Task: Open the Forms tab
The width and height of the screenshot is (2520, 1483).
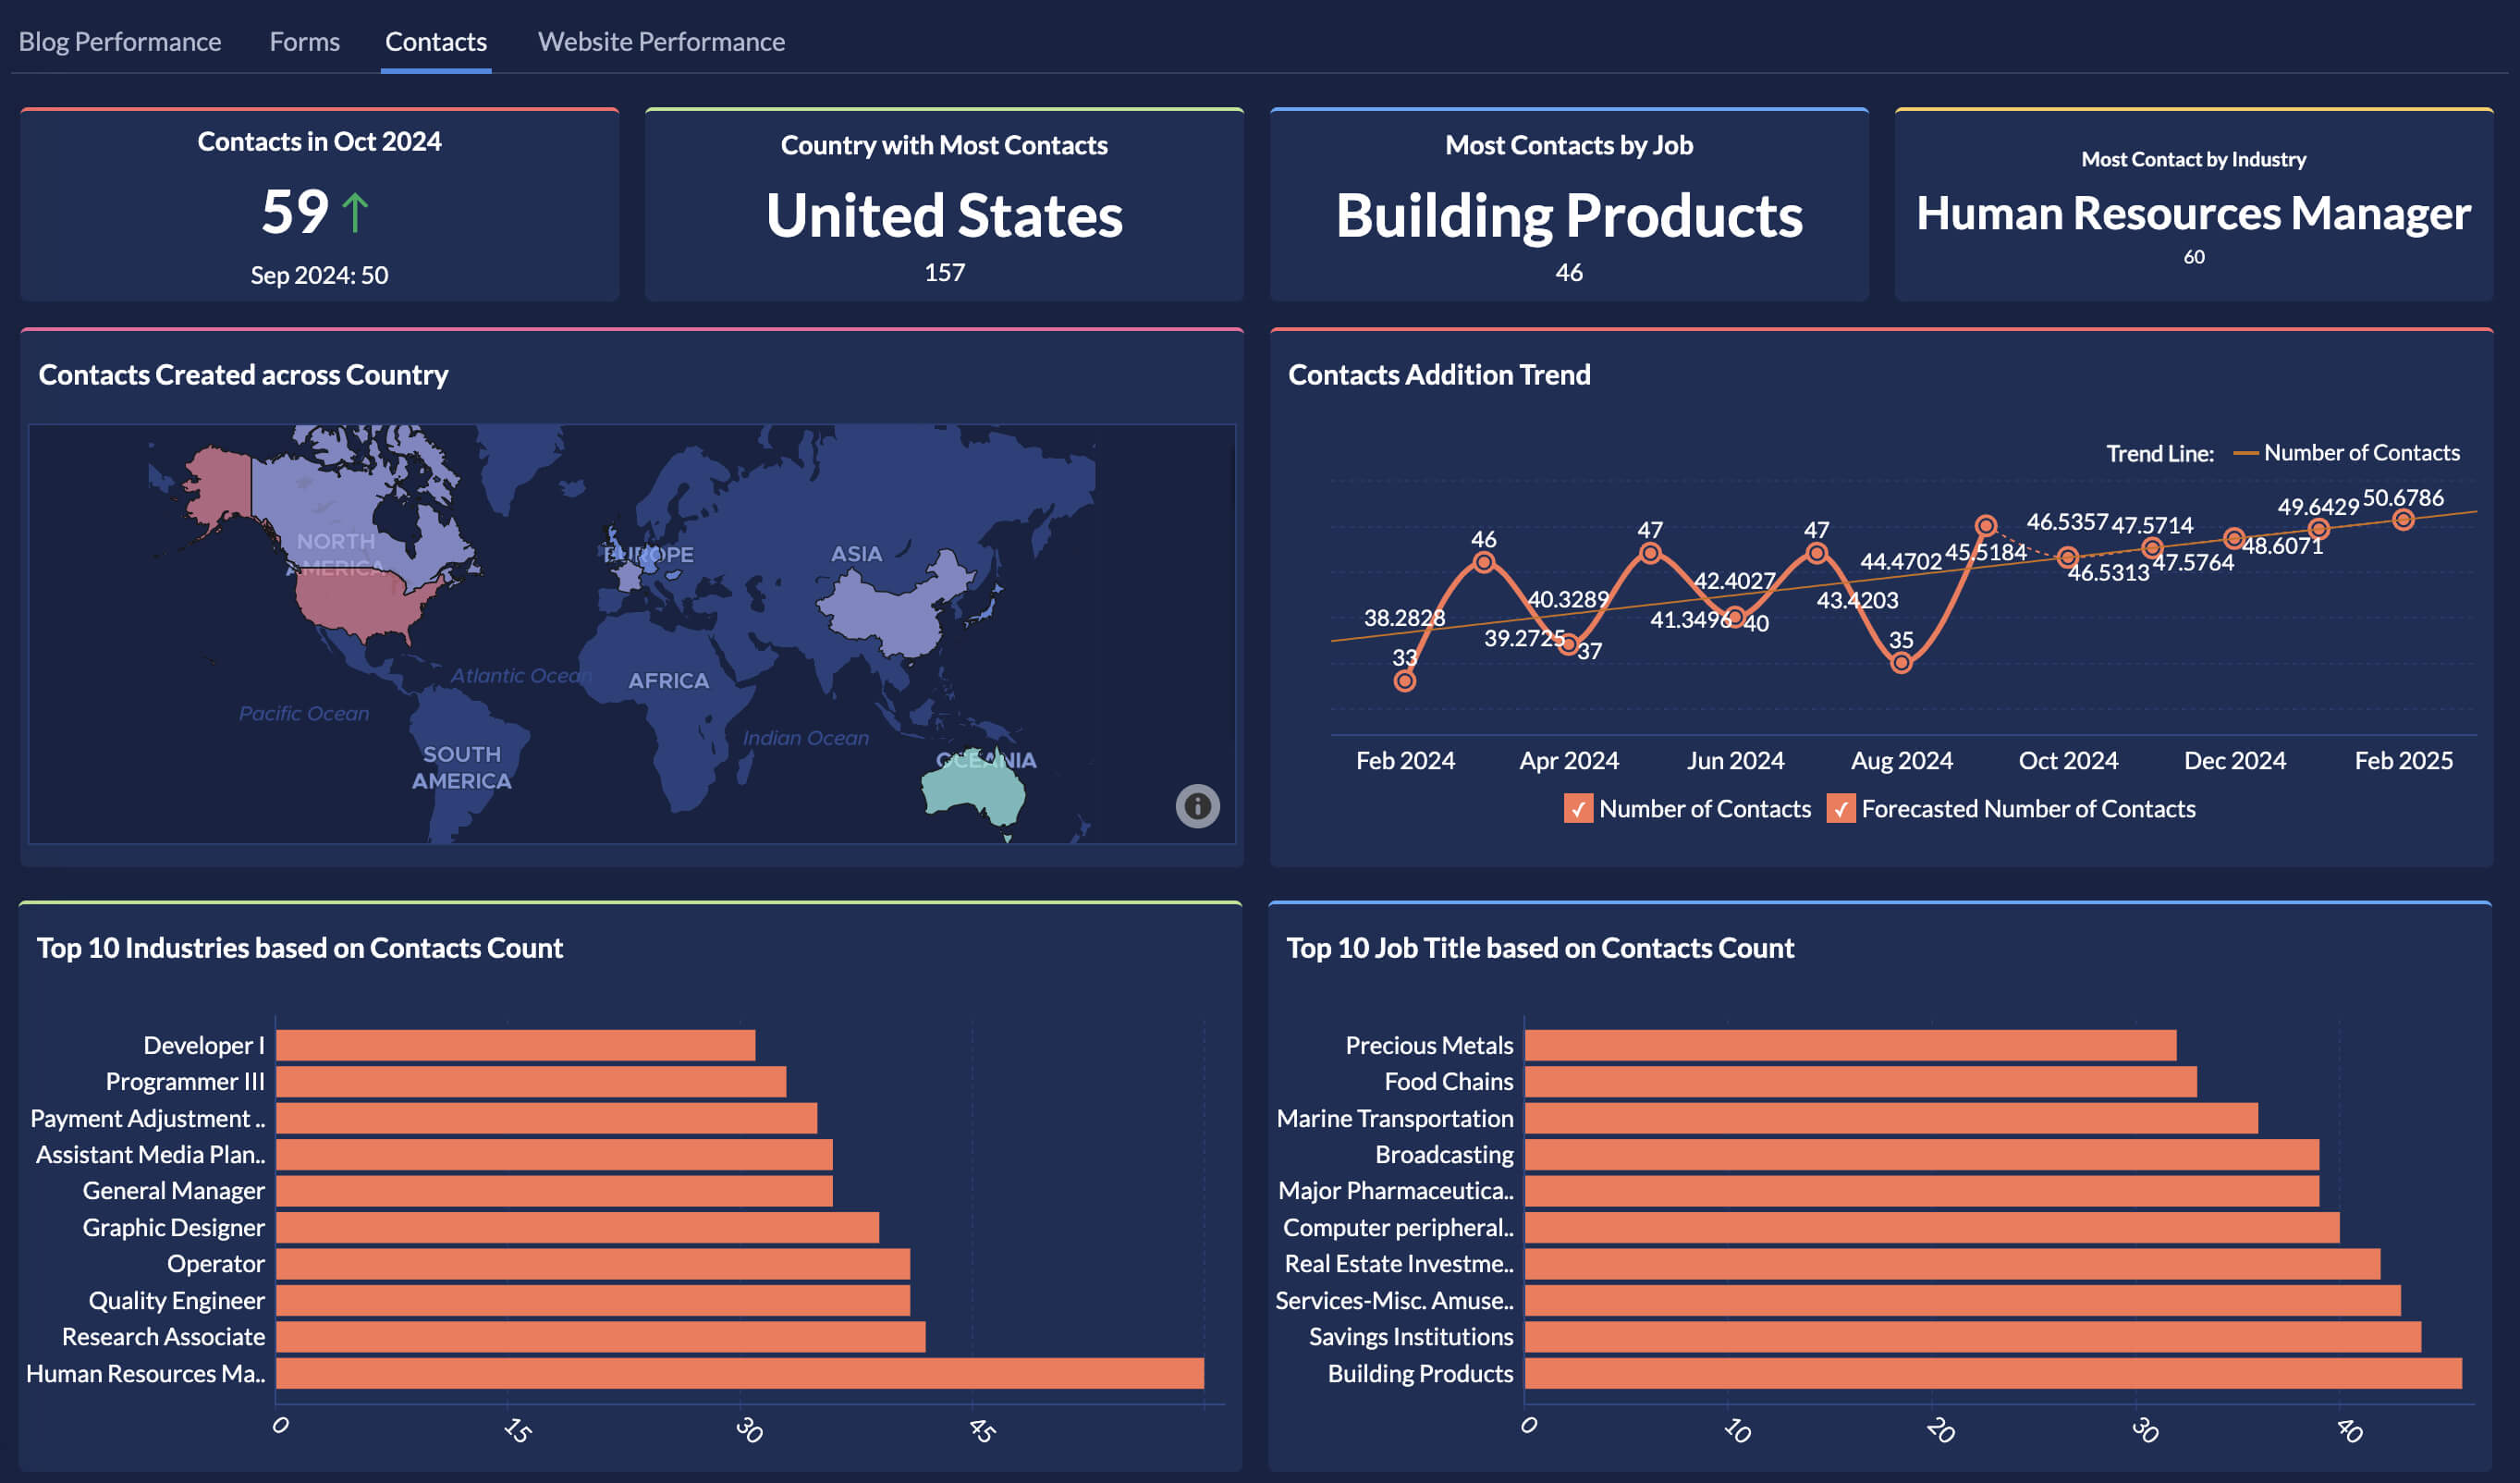Action: coord(304,41)
